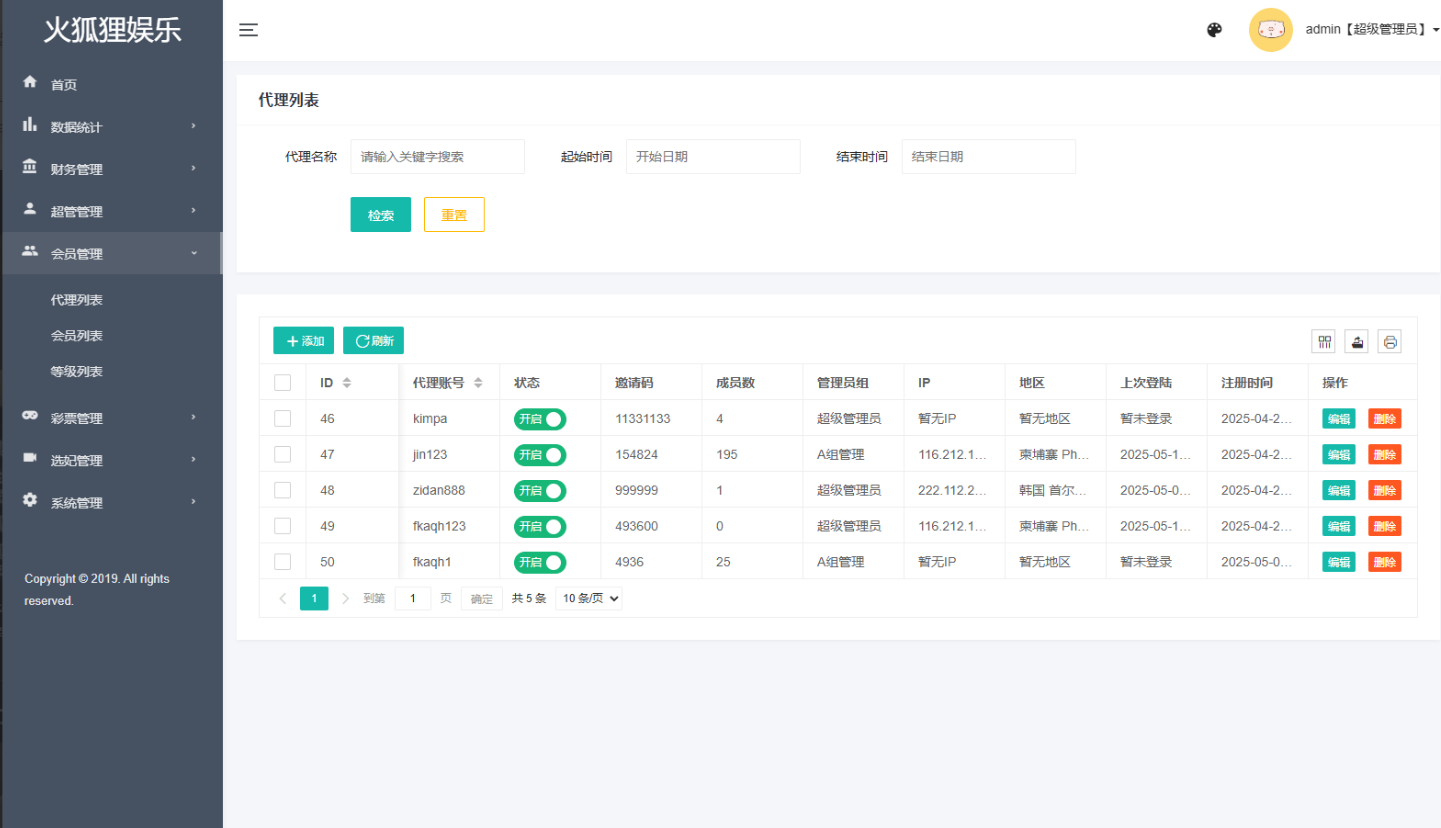Image resolution: width=1441 pixels, height=828 pixels.
Task: Click the 刷新 refresh button
Action: (373, 341)
